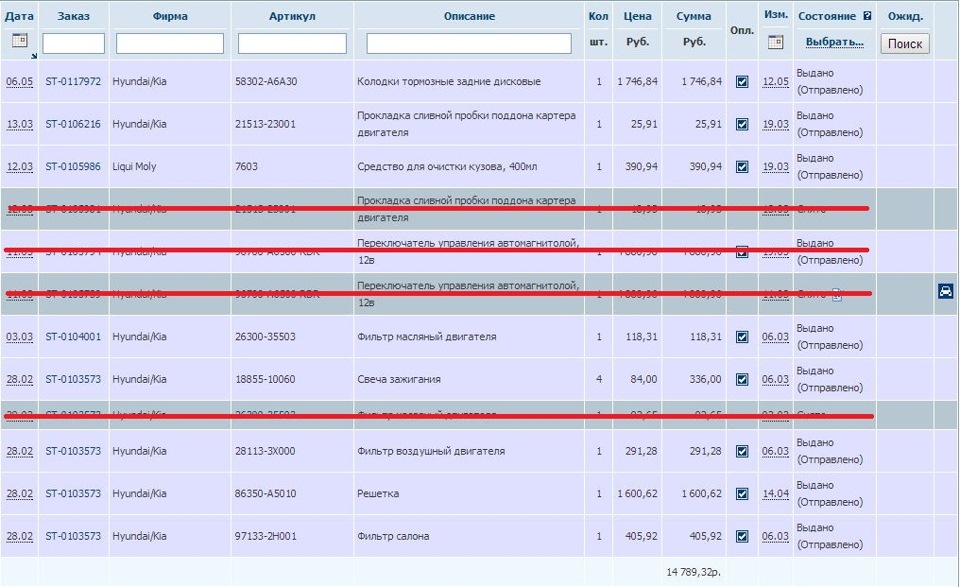Toggle paid checkbox for Решетка row
Screen dimensions: 960x587
742,494
